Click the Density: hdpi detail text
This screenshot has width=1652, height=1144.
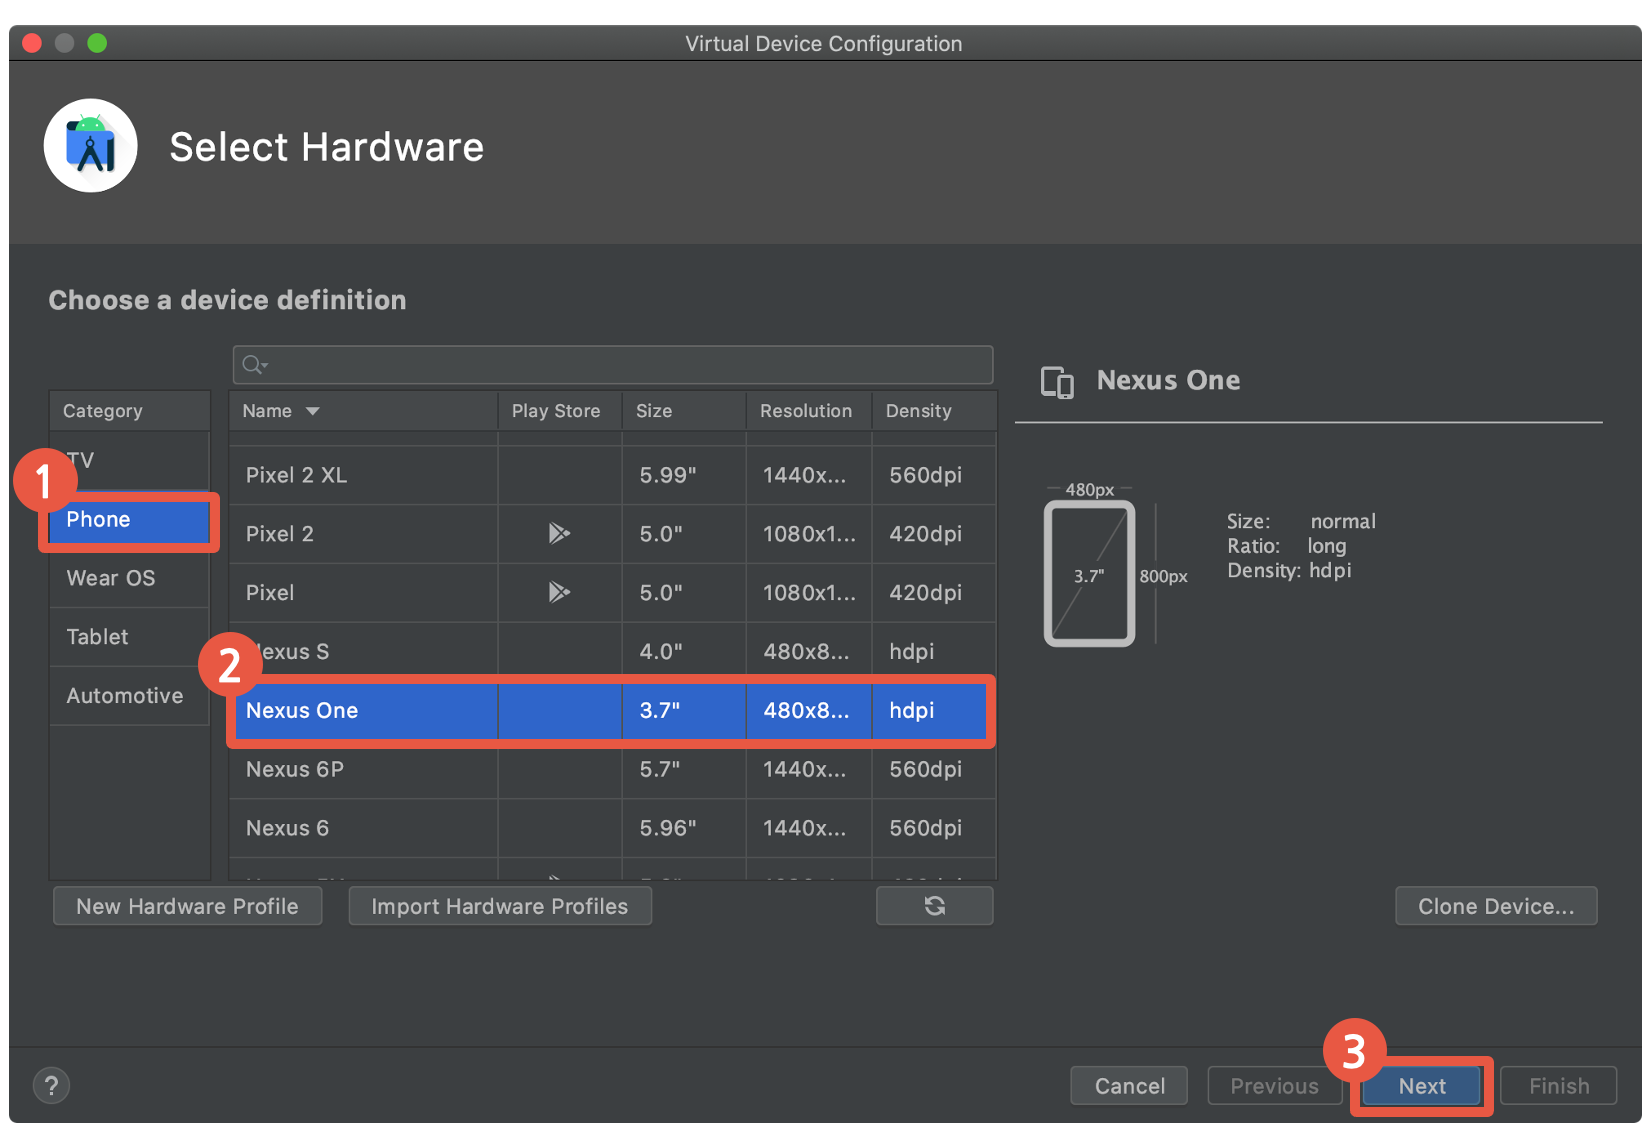coord(1289,571)
